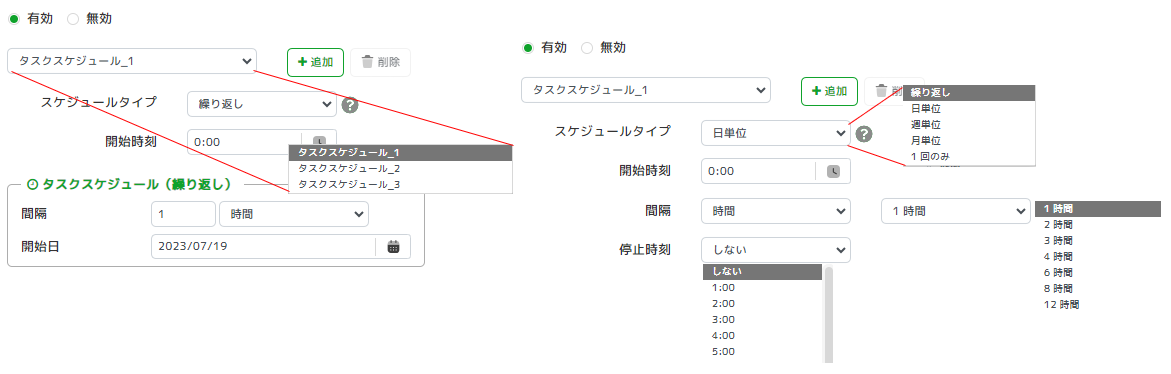Pick 1 回のみ in the schedule type list
The height and width of the screenshot is (374, 1171).
969,156
